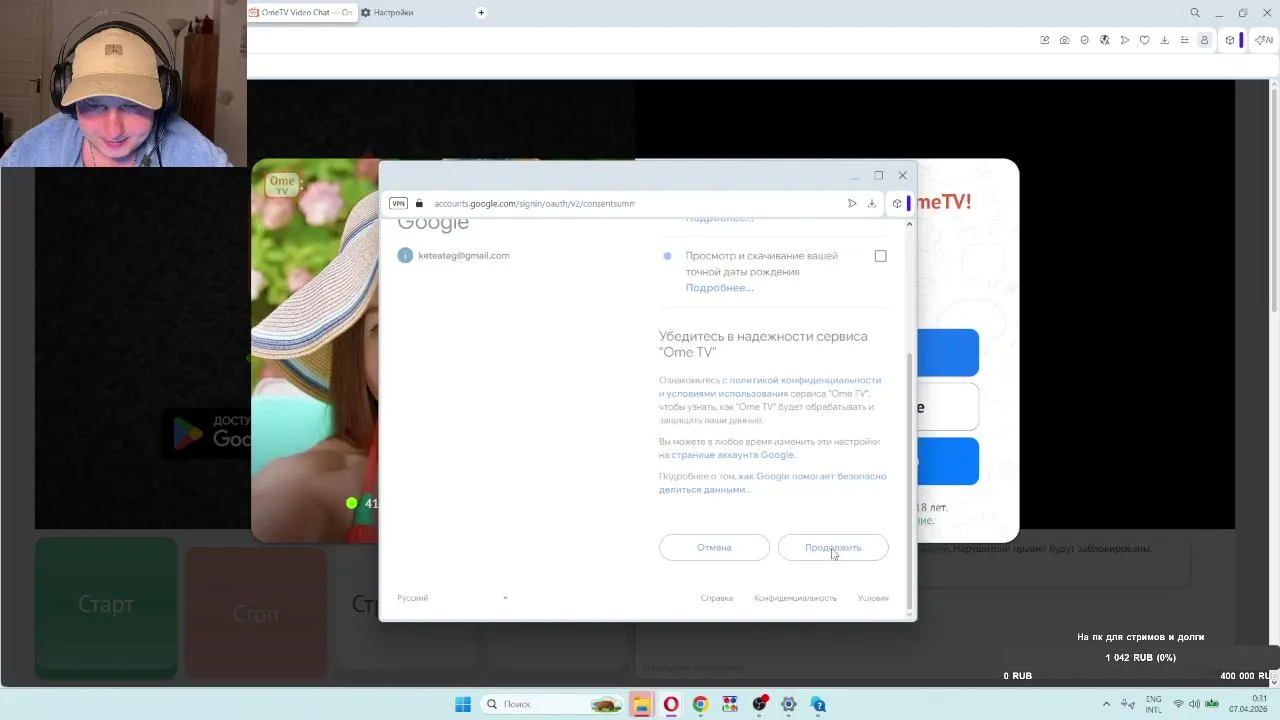Click the Отмена button
The height and width of the screenshot is (720, 1280).
[x=714, y=547]
